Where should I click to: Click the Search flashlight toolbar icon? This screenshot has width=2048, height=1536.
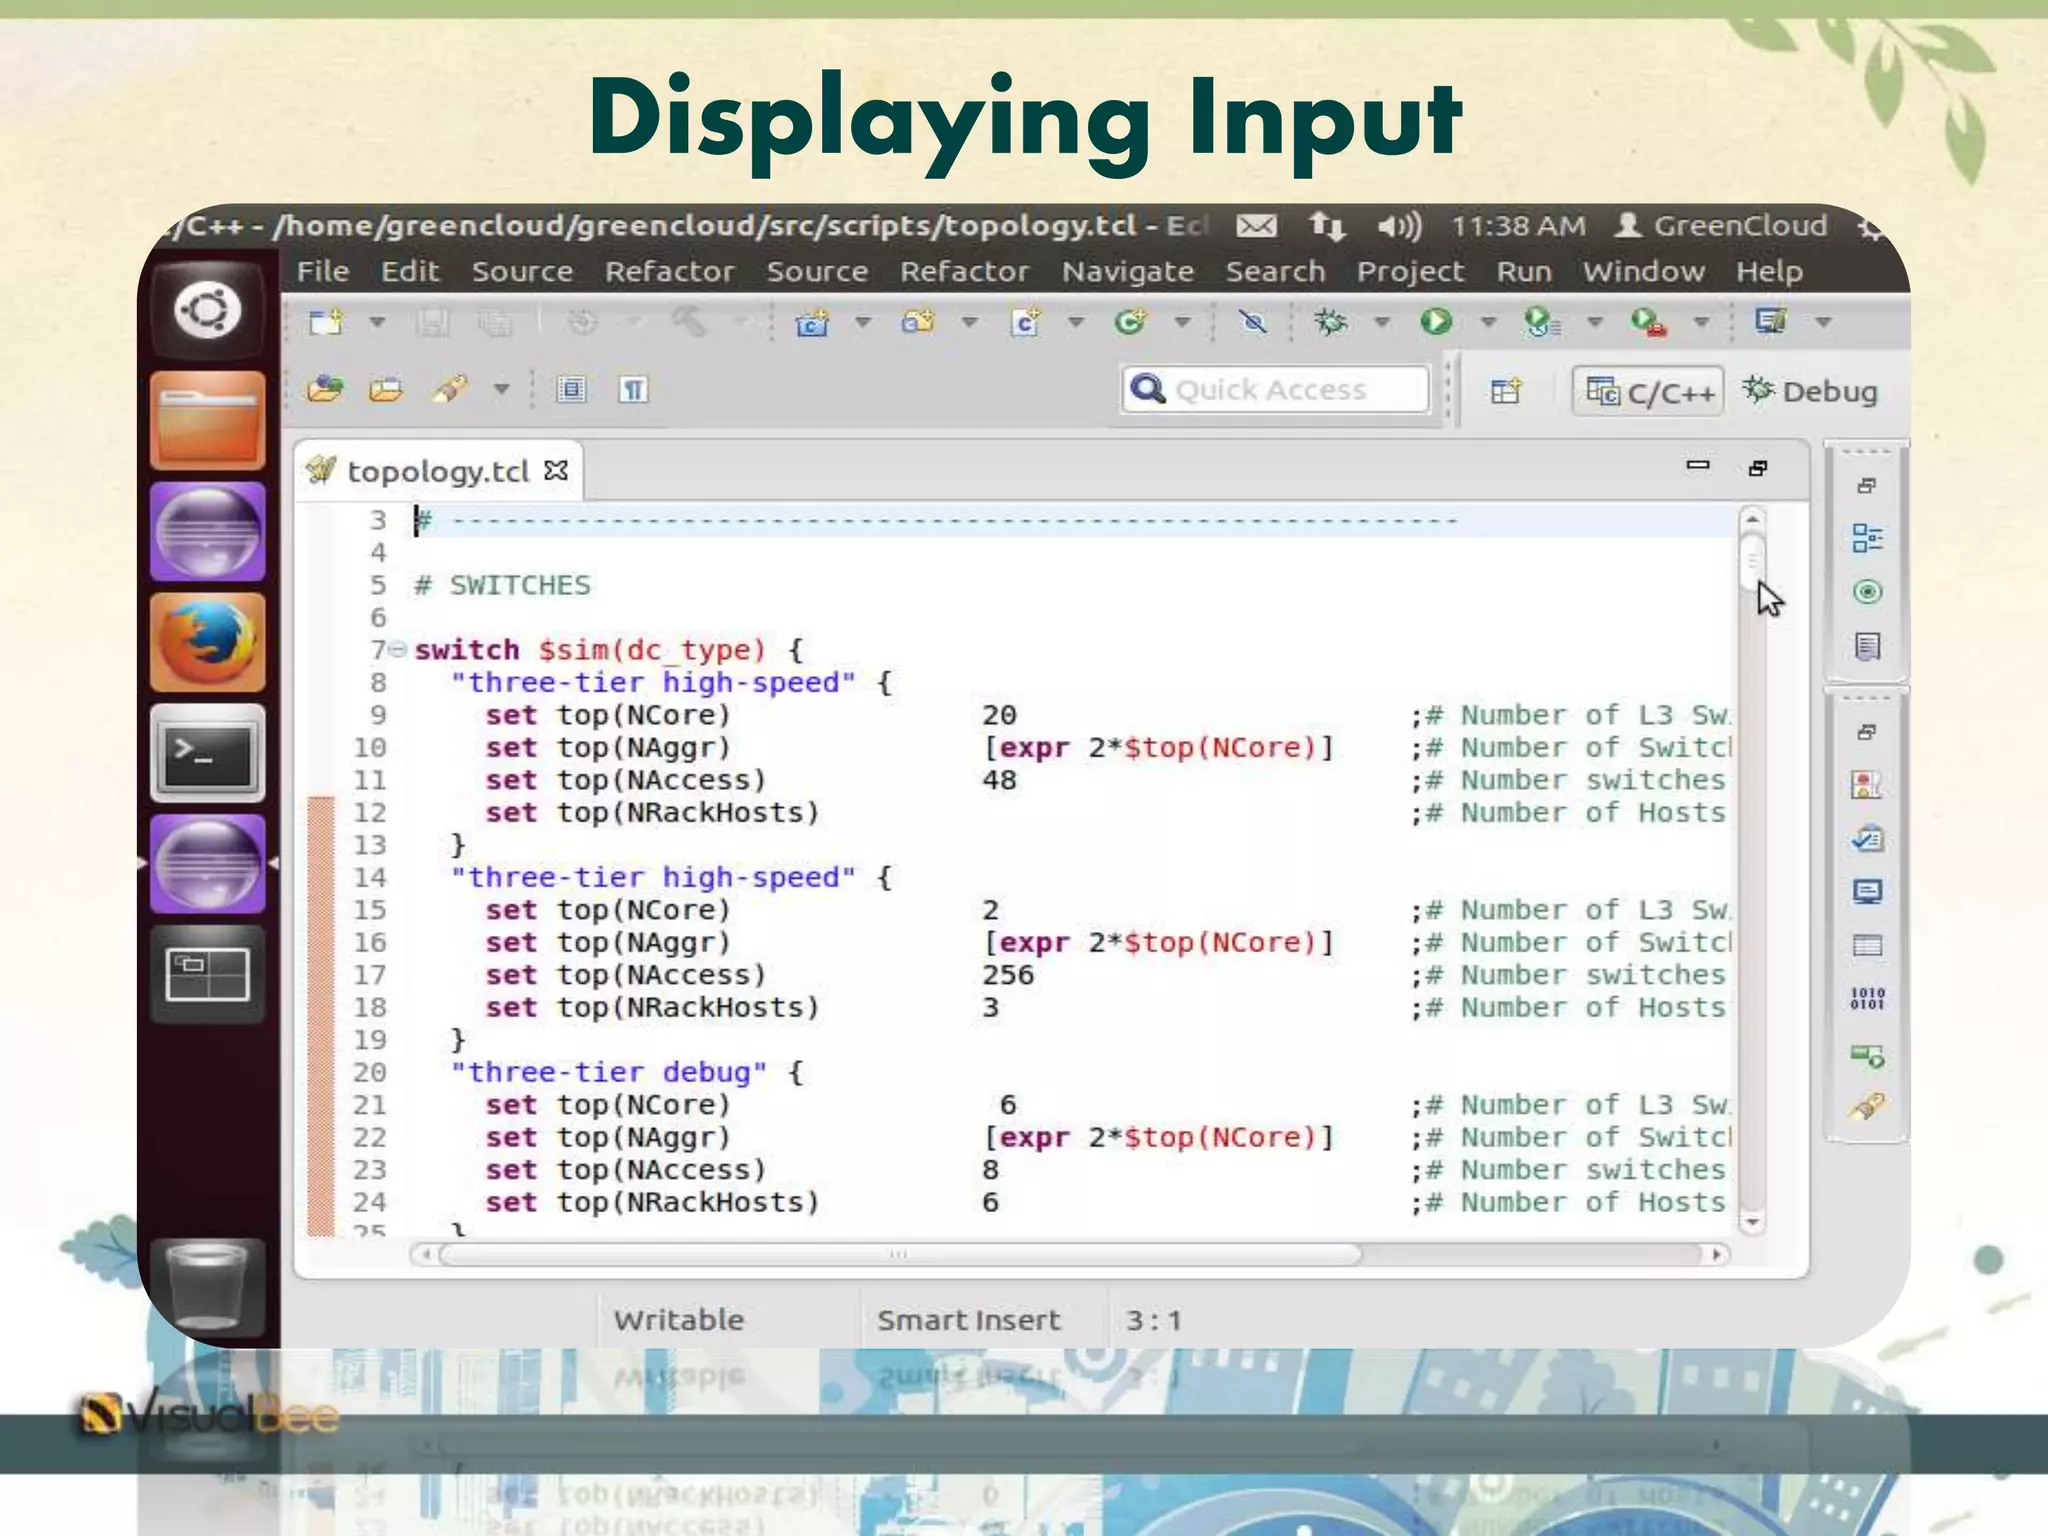[450, 389]
